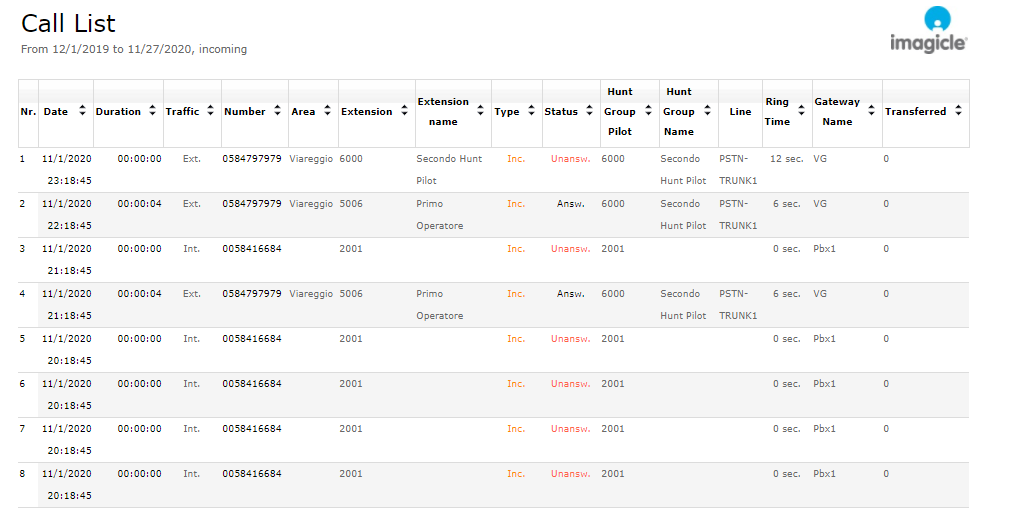
Task: Sort by Duration using its sort arrows
Action: [x=152, y=112]
